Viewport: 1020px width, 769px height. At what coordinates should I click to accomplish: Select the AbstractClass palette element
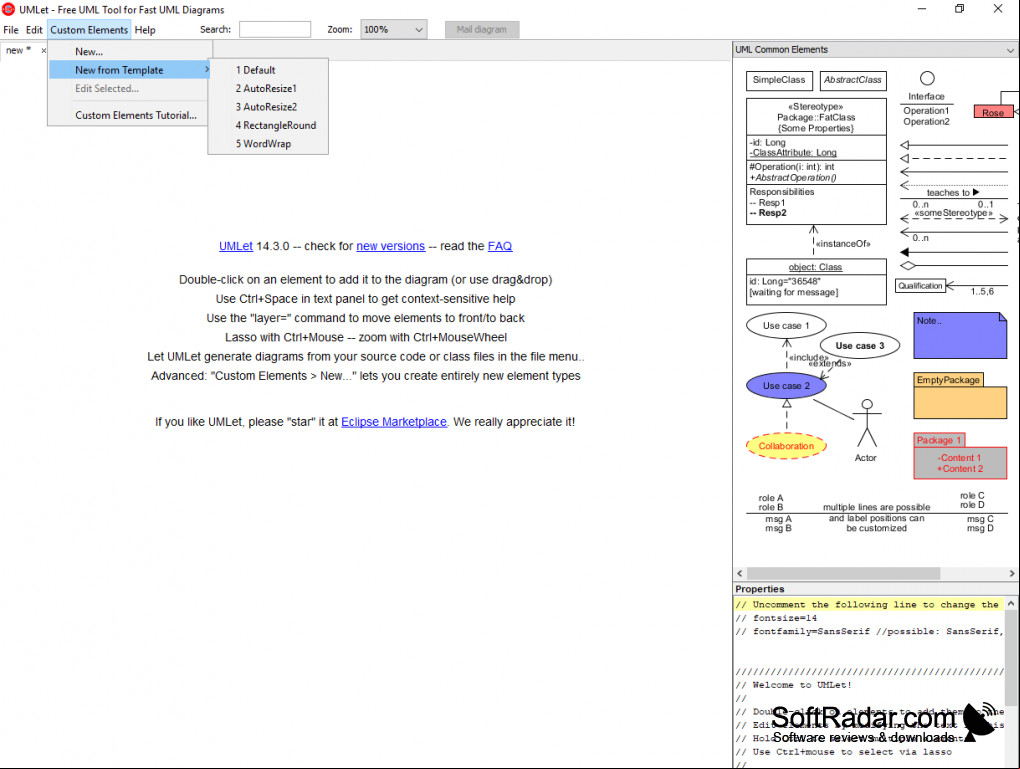tap(852, 80)
